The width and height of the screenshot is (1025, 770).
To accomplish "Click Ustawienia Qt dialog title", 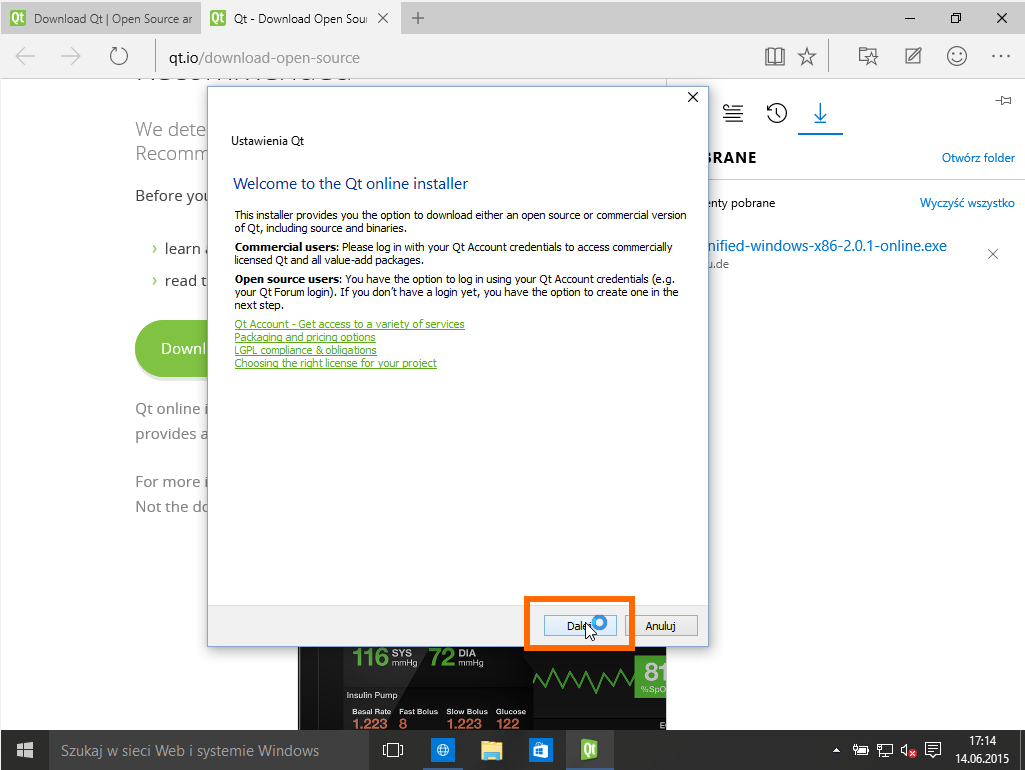I will pyautogui.click(x=267, y=141).
